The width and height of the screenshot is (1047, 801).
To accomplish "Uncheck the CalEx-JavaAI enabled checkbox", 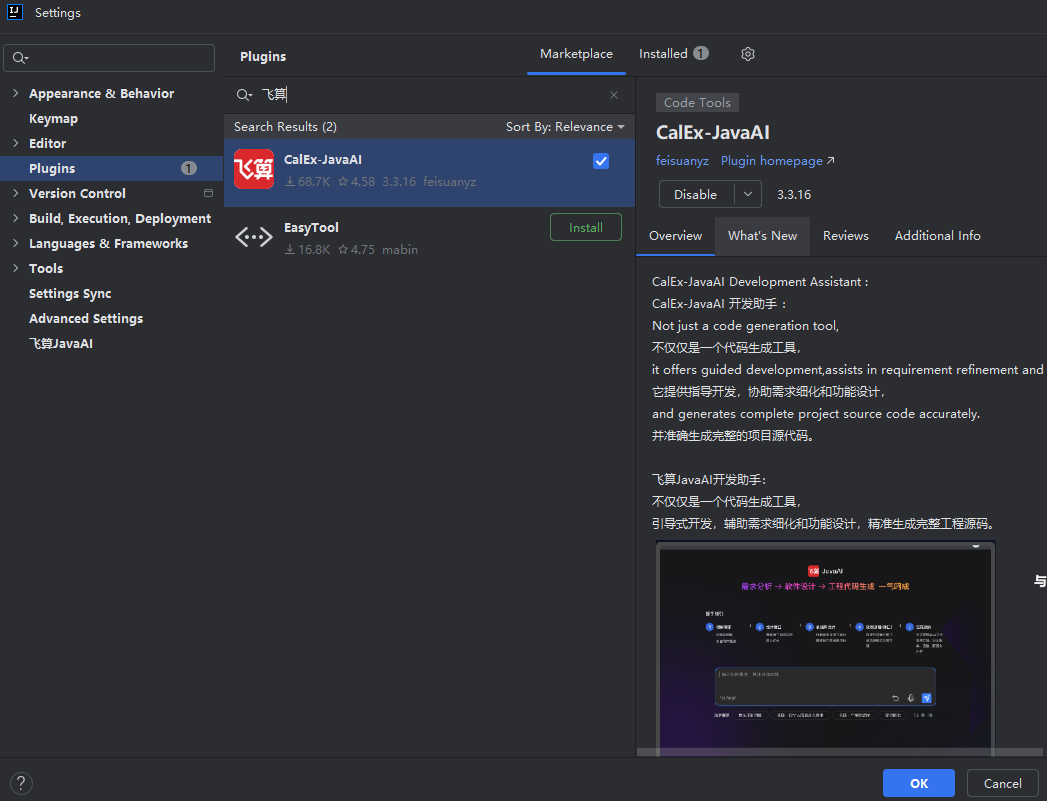I will click(601, 161).
